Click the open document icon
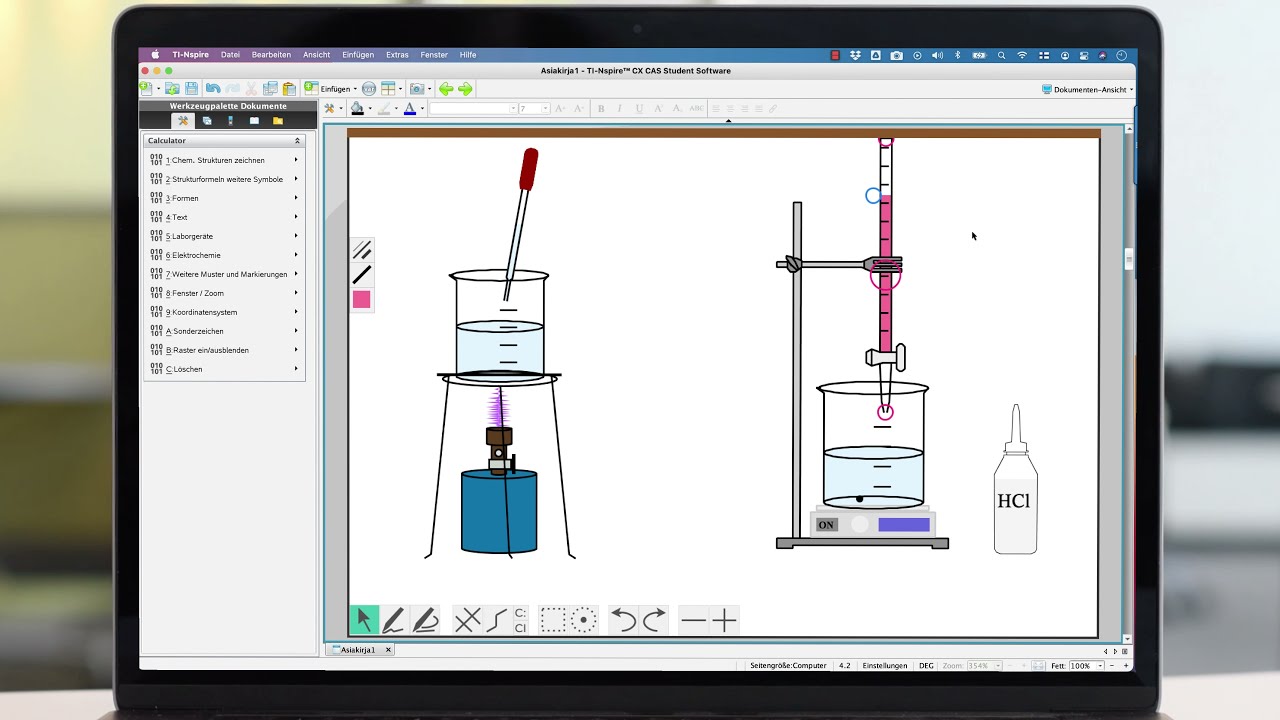 click(x=172, y=89)
